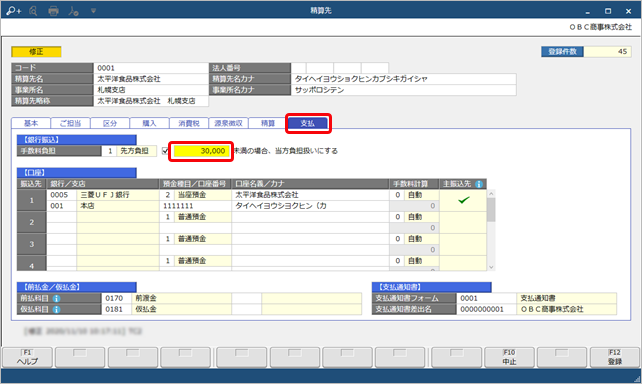Click the 当座預金 deposit type cell
The height and width of the screenshot is (384, 642).
pos(203,195)
